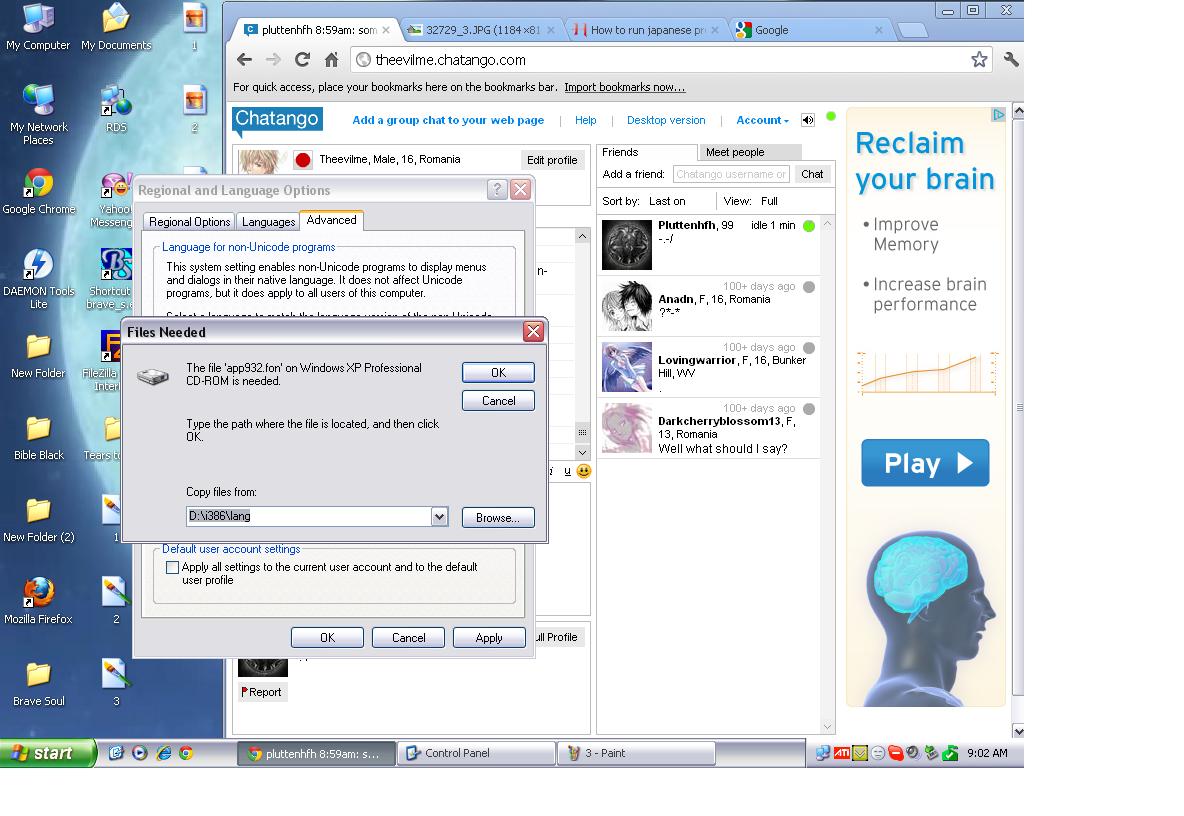This screenshot has height=816, width=1184.
Task: Click Add a group chat link
Action: (x=448, y=120)
